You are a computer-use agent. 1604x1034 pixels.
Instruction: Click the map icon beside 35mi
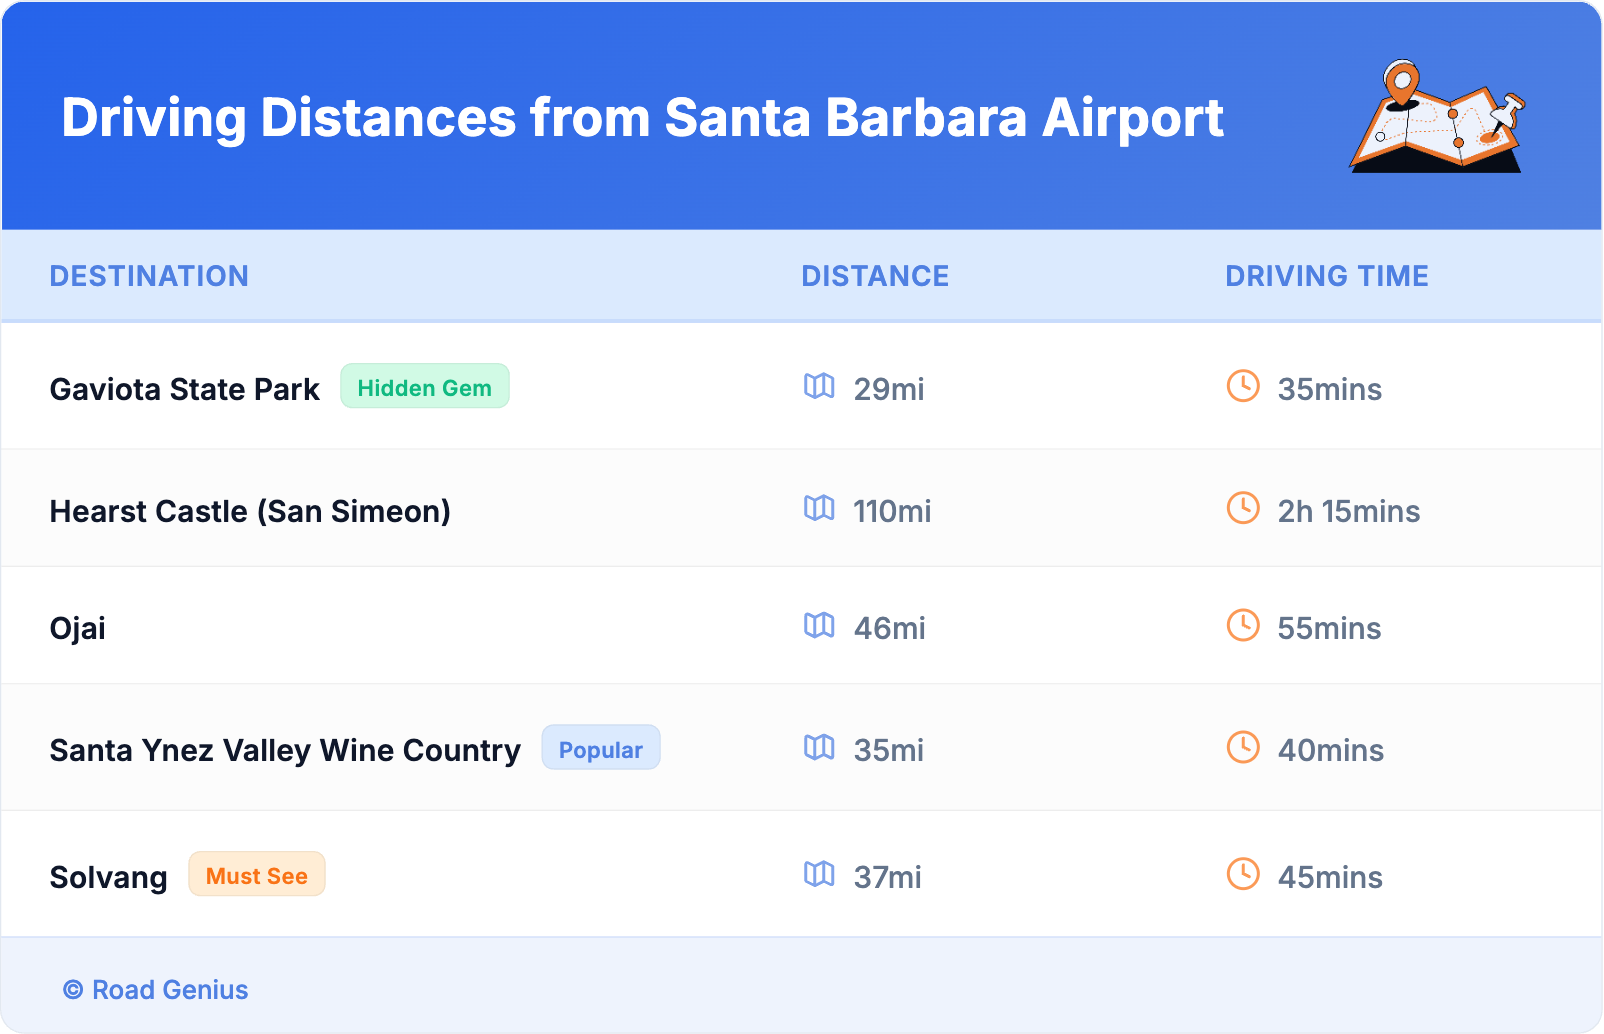click(819, 748)
